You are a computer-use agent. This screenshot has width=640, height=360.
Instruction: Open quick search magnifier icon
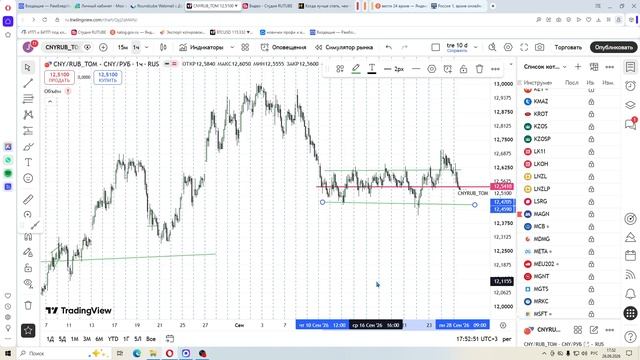pos(492,47)
